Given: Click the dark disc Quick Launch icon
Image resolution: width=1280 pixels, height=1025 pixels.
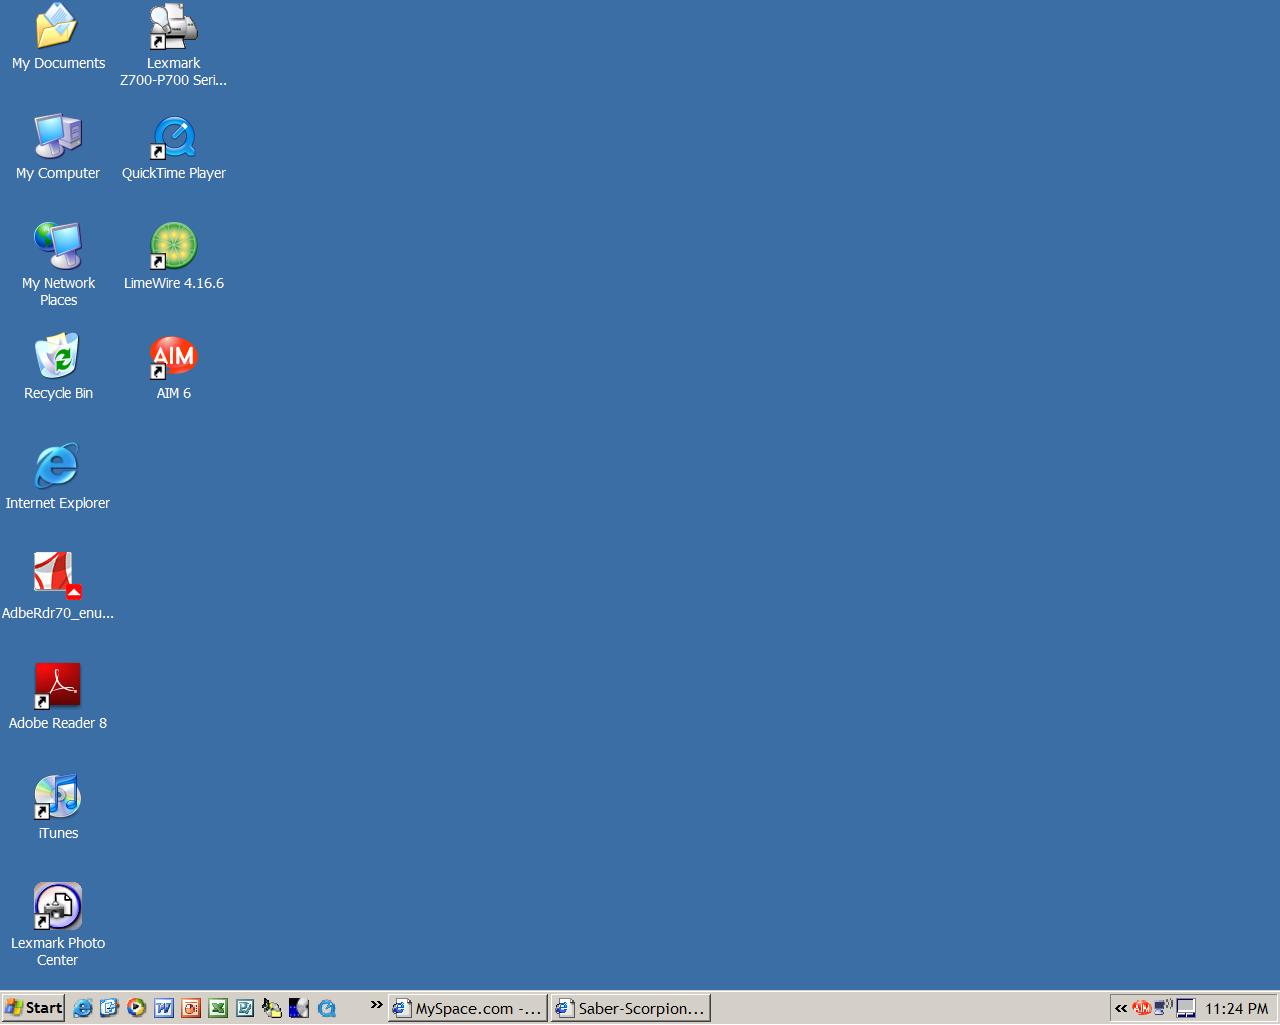Looking at the screenshot, I should tap(299, 1008).
